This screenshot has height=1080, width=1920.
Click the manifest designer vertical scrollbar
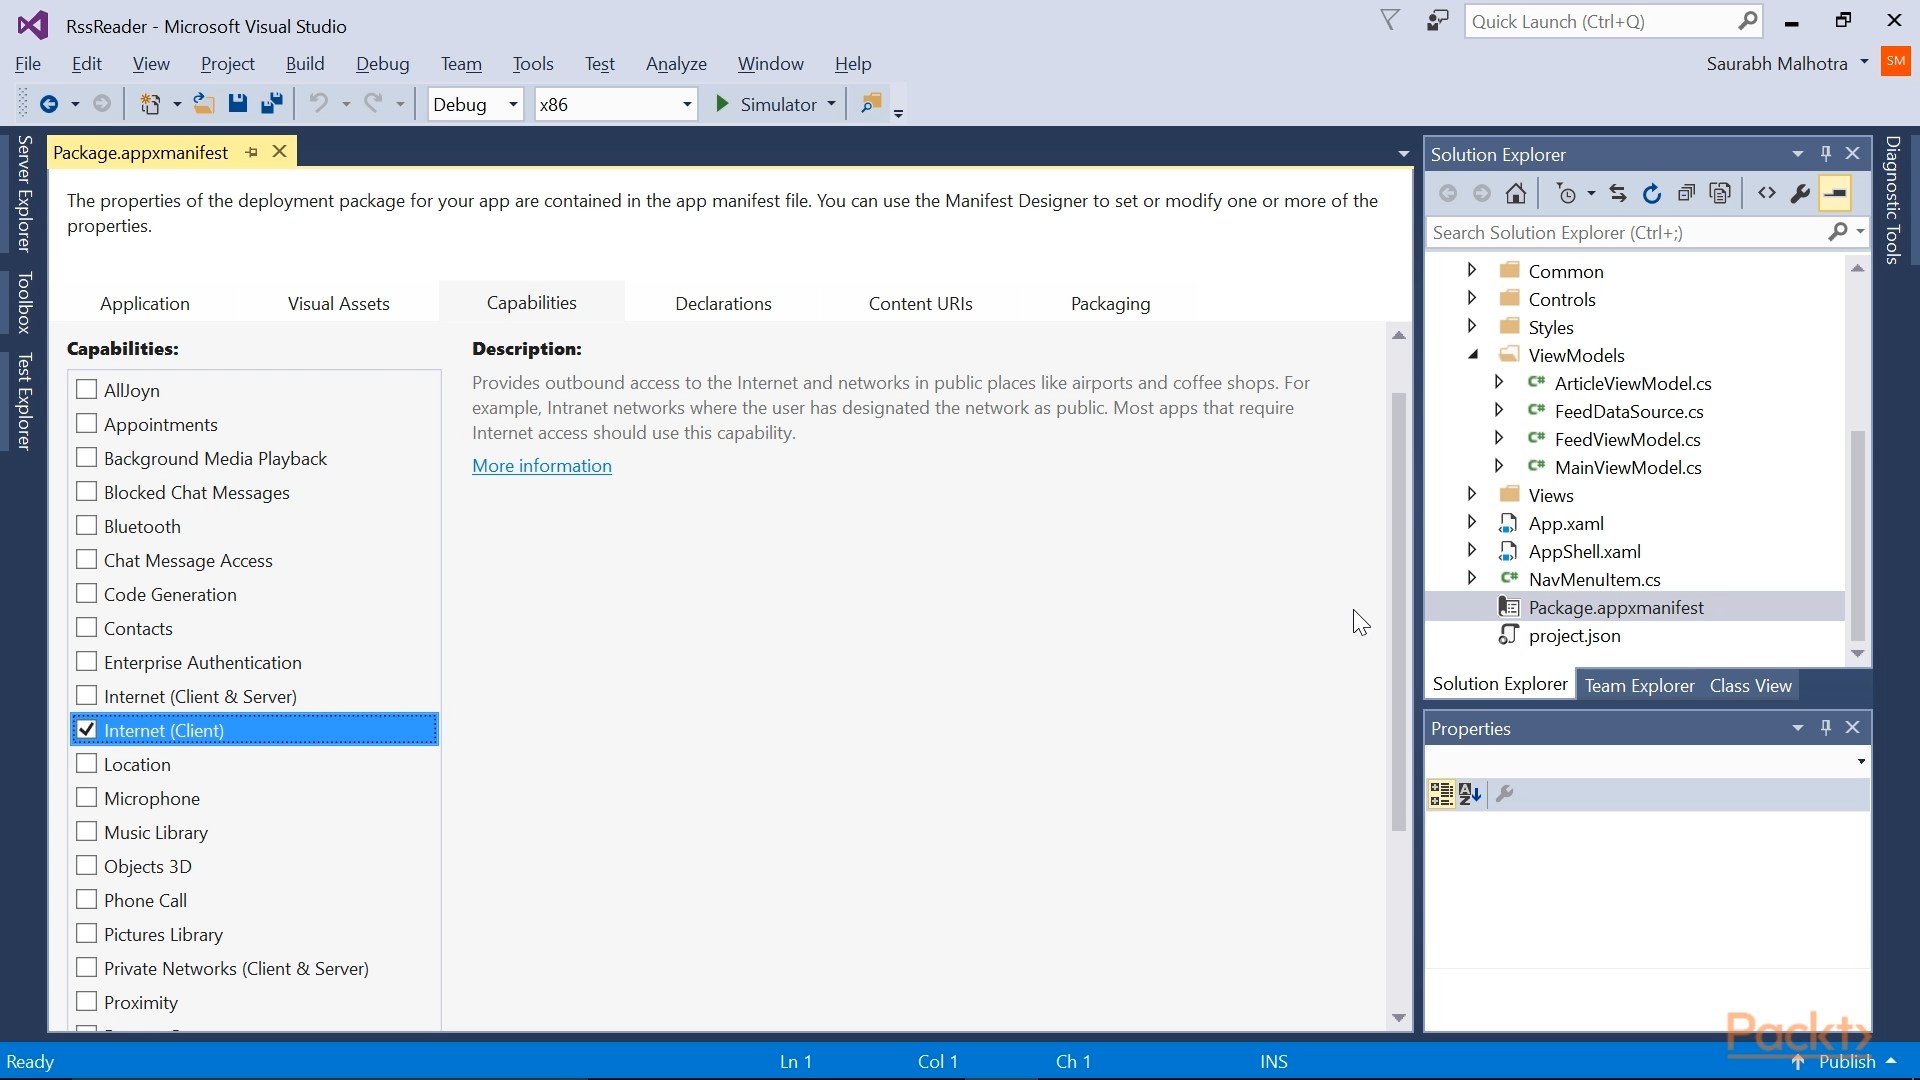1399,611
